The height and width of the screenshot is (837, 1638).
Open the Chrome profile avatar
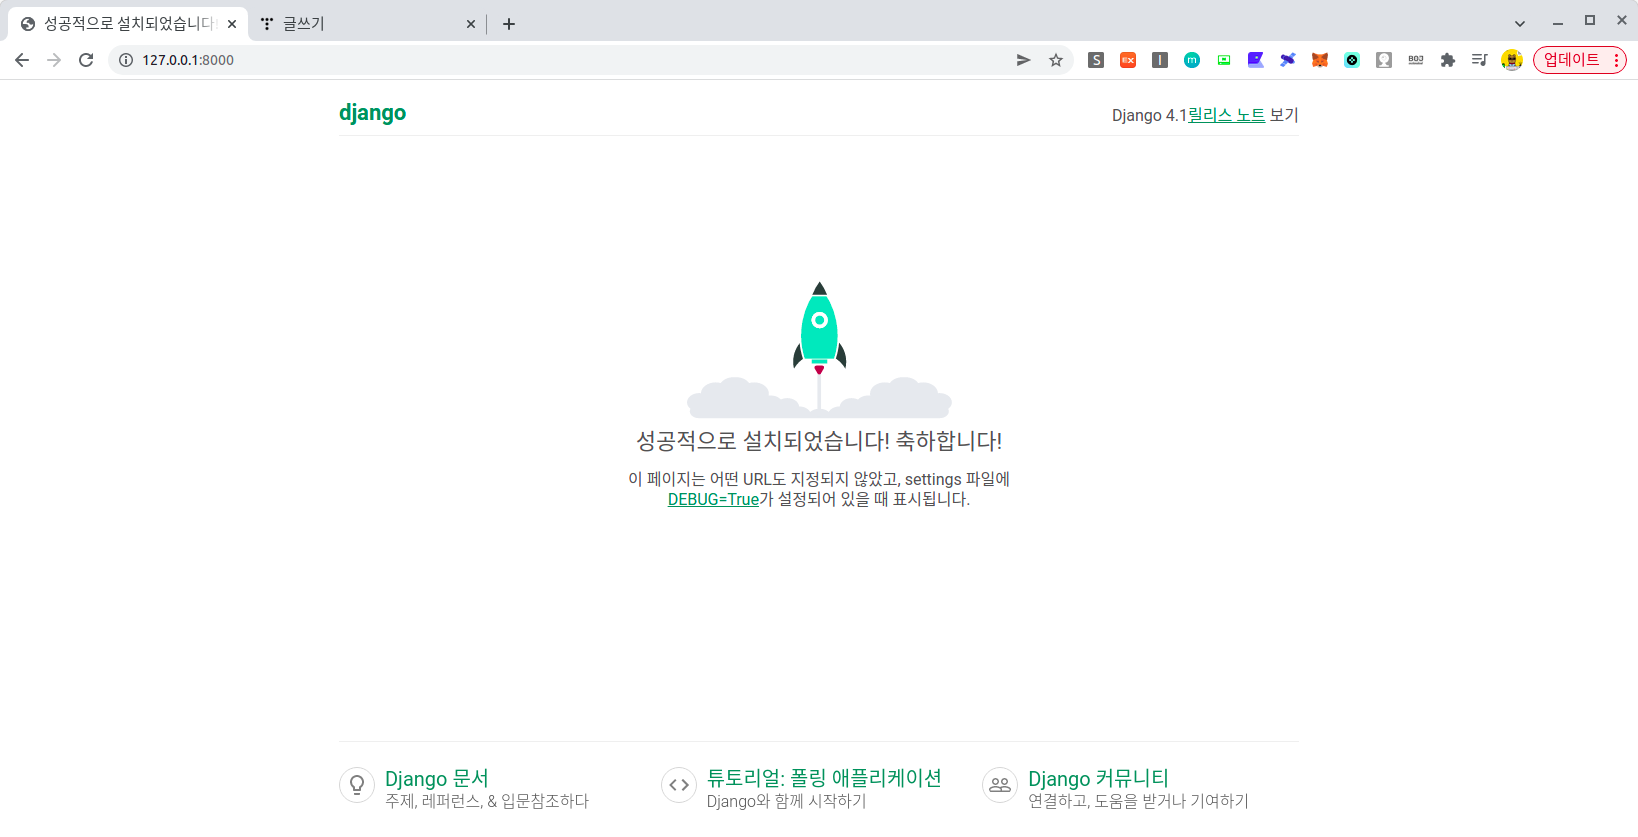pyautogui.click(x=1512, y=60)
